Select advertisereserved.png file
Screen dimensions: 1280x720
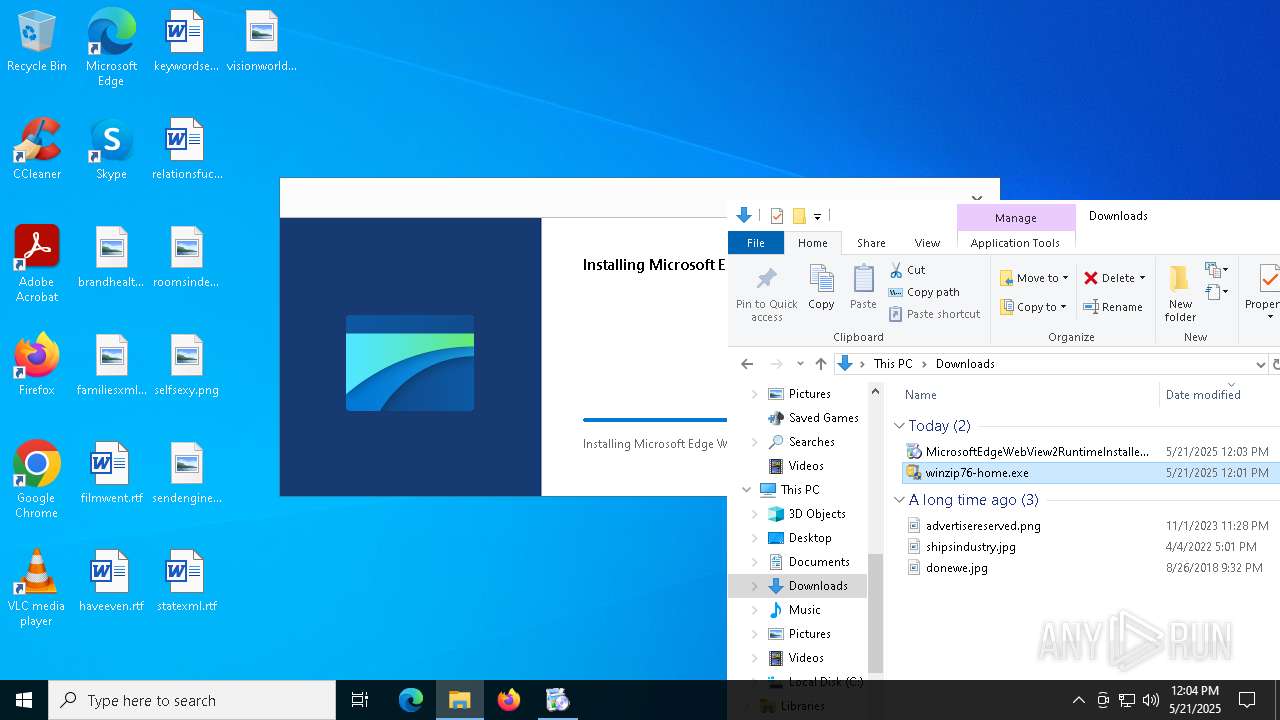[983, 526]
